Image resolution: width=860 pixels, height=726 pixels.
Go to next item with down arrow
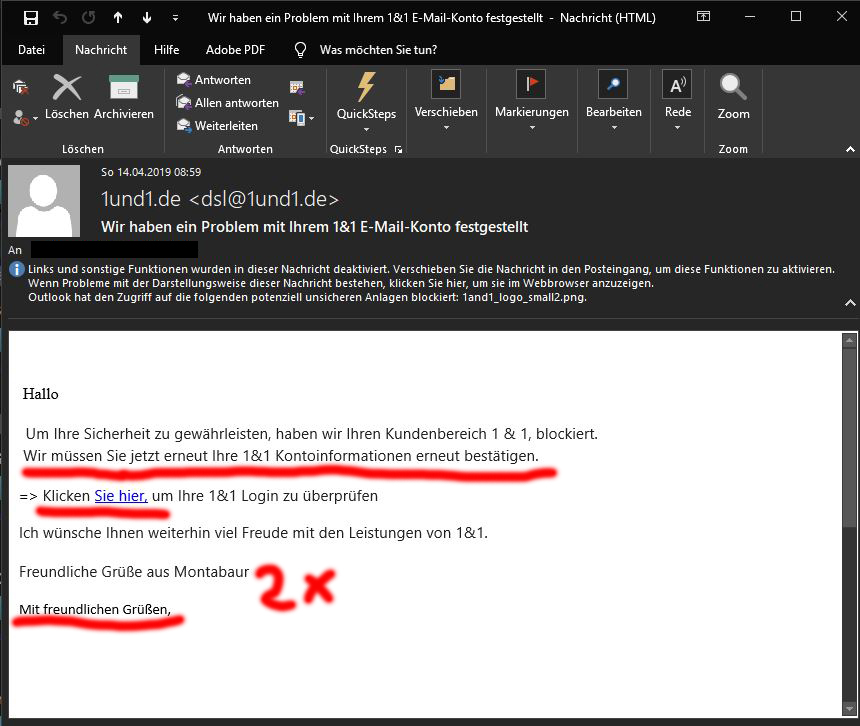pyautogui.click(x=146, y=18)
